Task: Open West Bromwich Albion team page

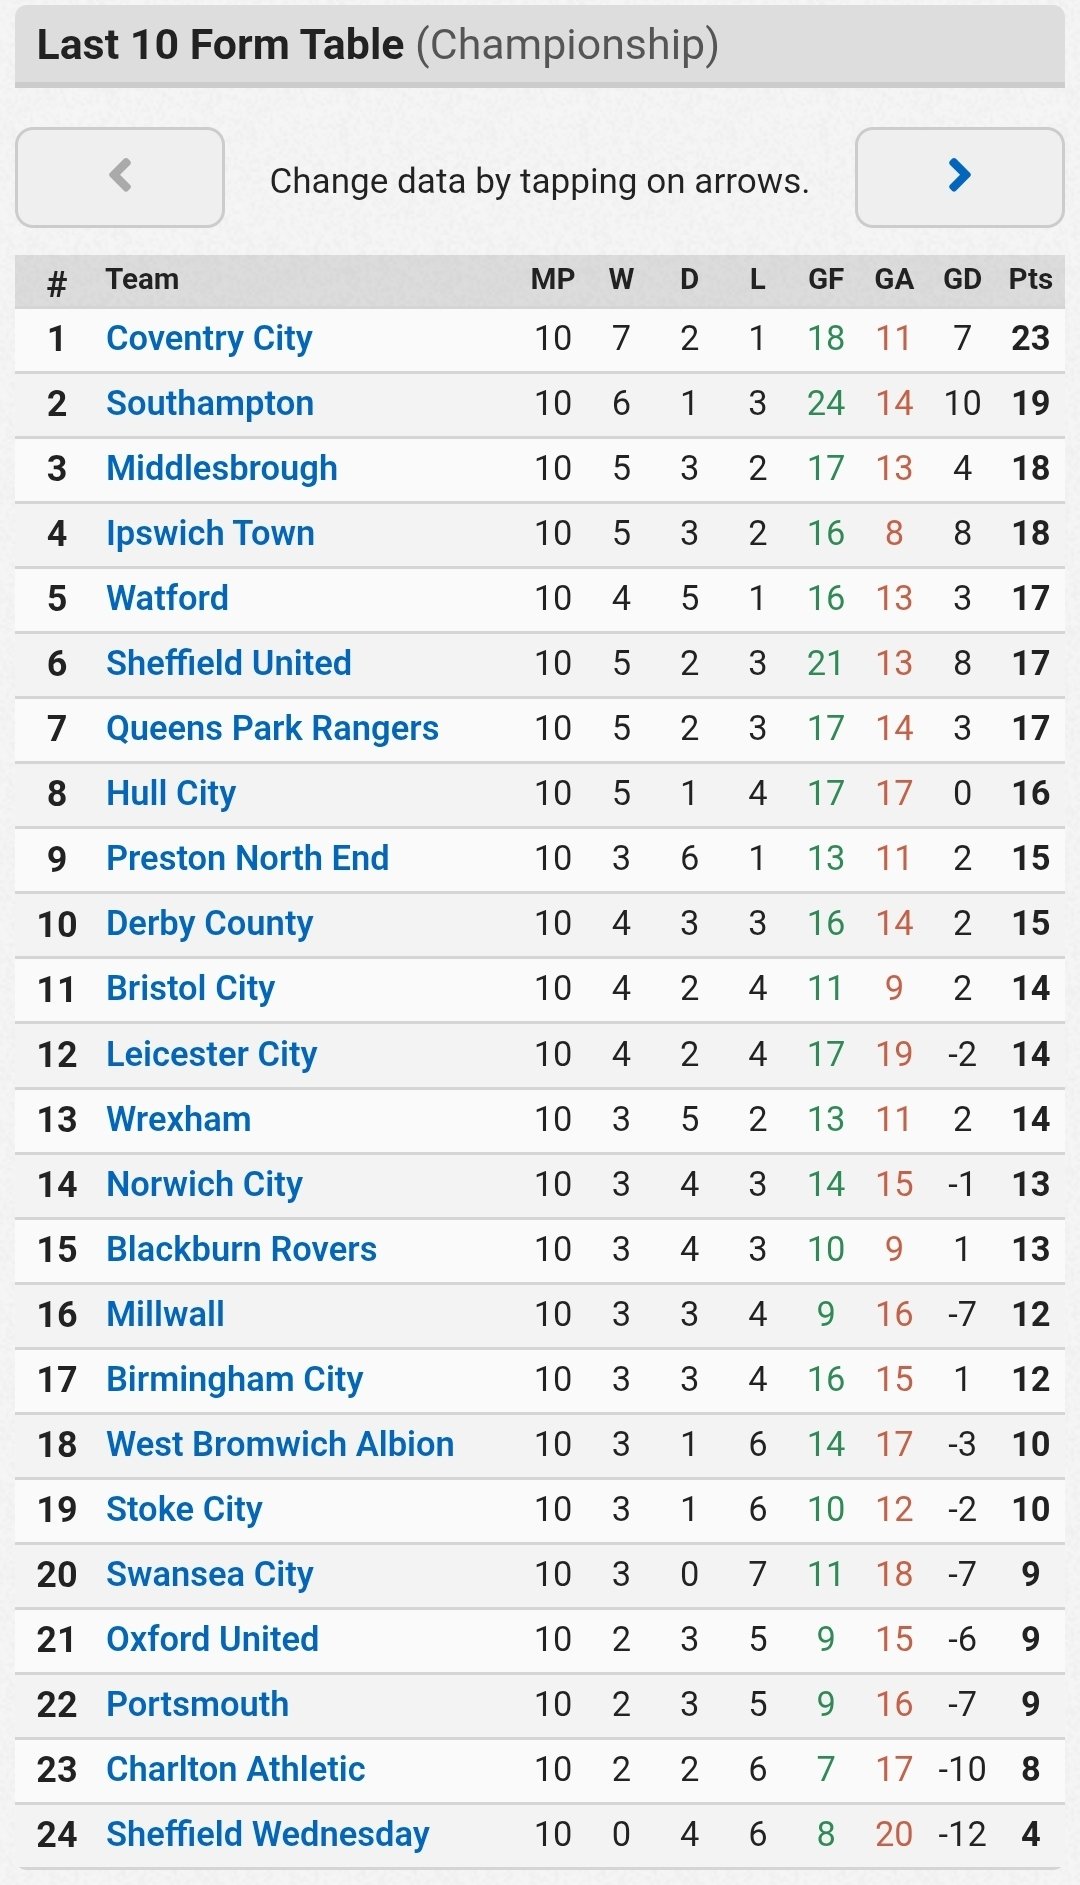Action: (280, 1444)
